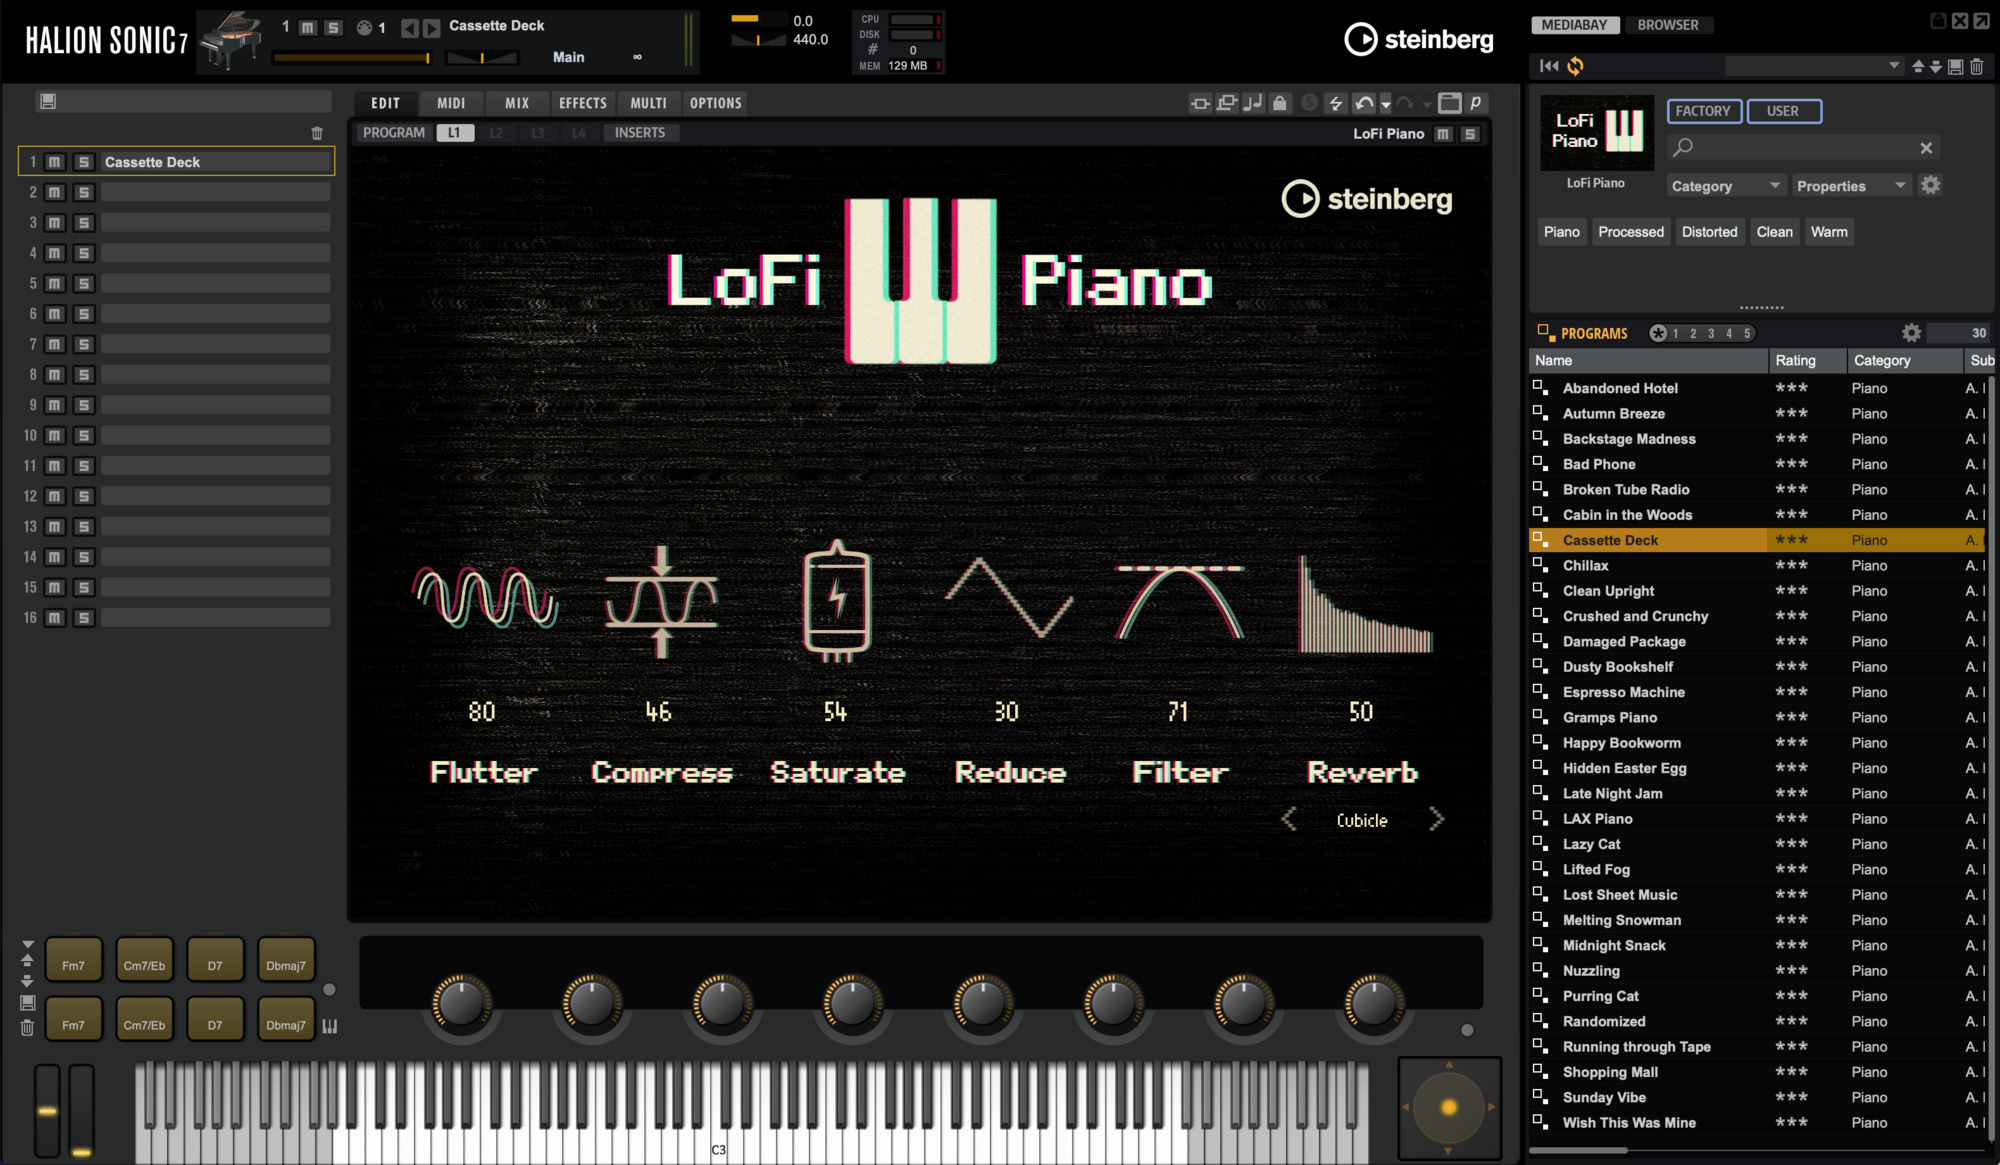Screen dimensions: 2000x1165
Task: Mute slot 1 Cassette Deck
Action: pyautogui.click(x=54, y=161)
